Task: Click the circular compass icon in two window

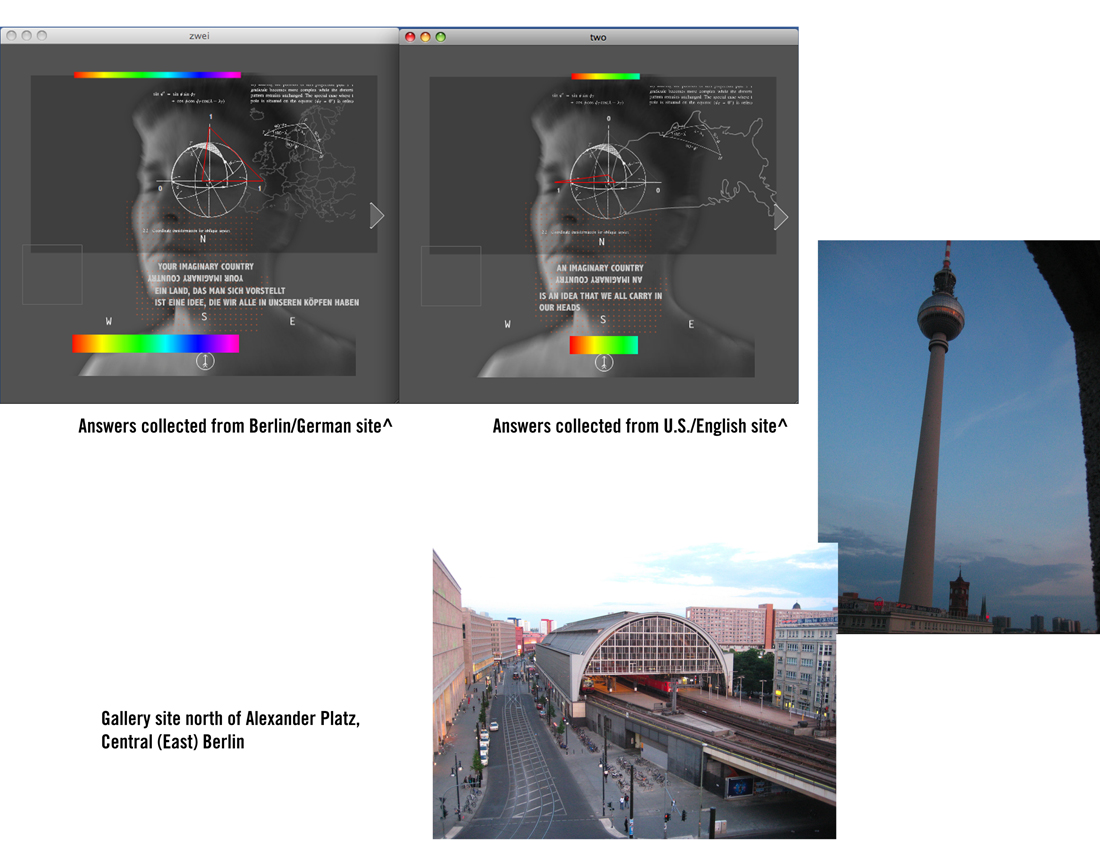Action: click(x=603, y=362)
